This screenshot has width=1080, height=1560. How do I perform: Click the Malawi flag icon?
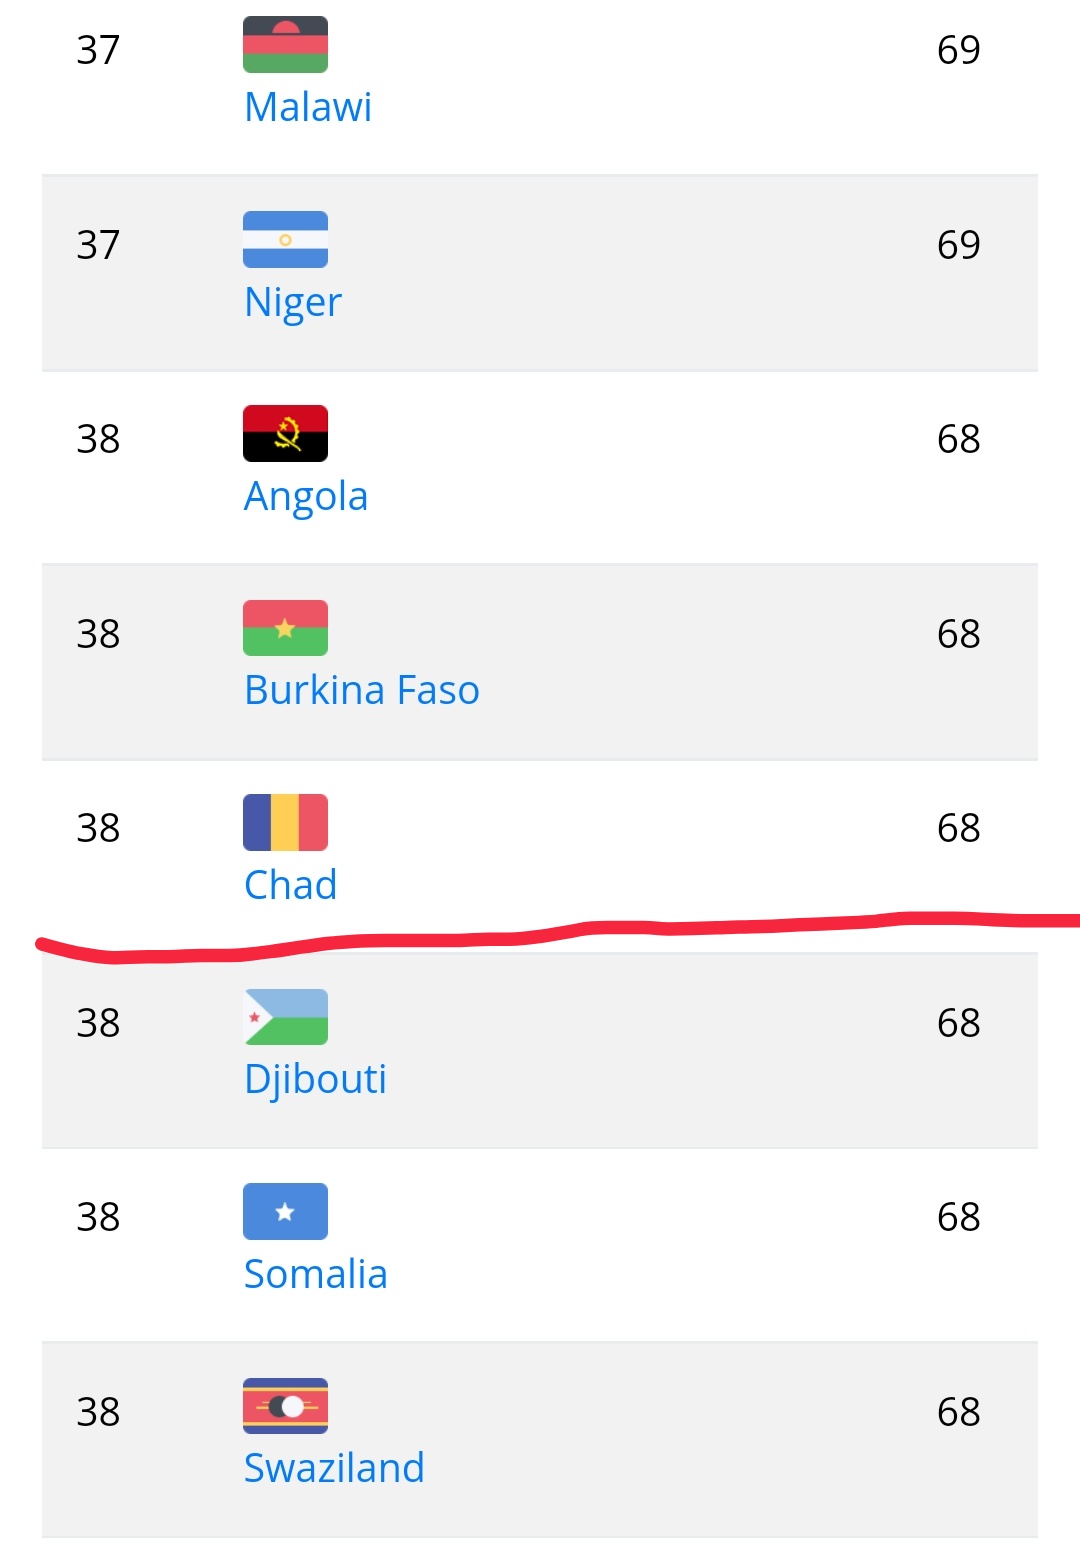(285, 45)
